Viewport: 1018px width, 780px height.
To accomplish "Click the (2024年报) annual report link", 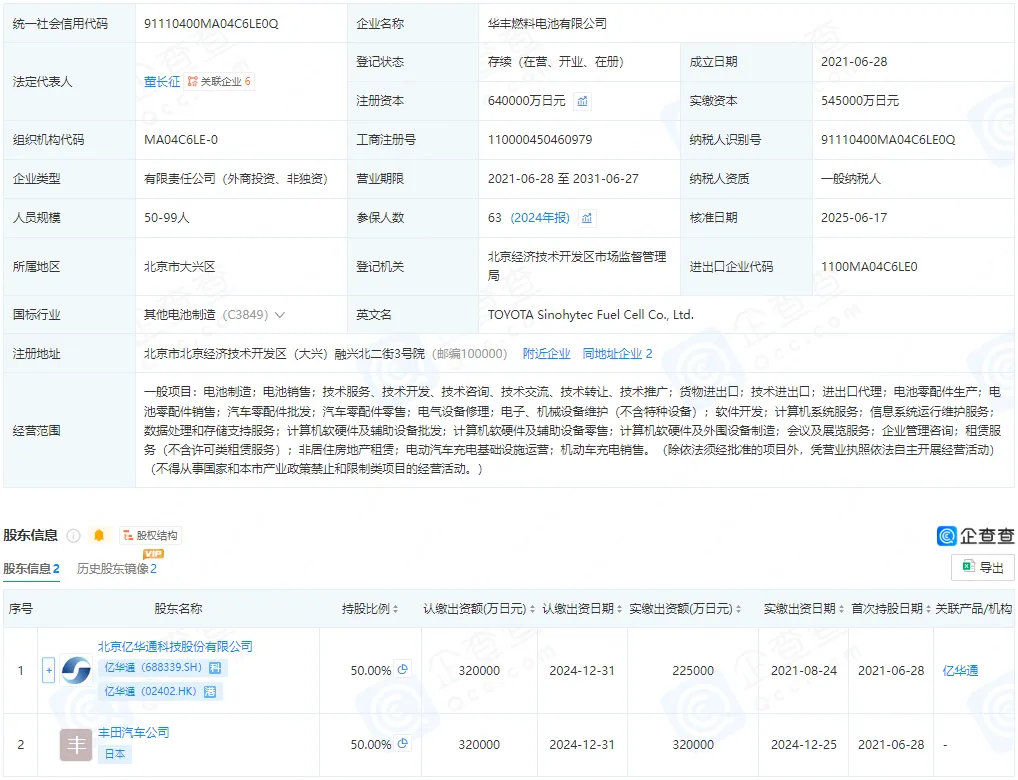I will tap(540, 218).
